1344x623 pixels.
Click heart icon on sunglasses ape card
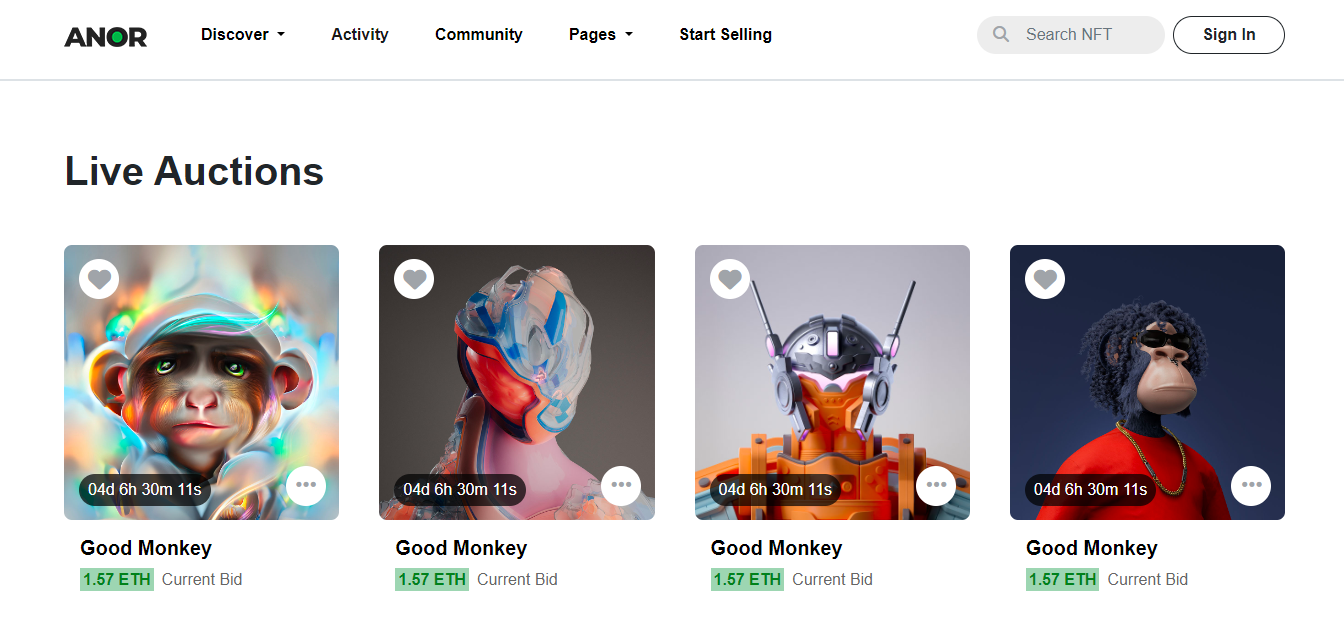[1045, 279]
